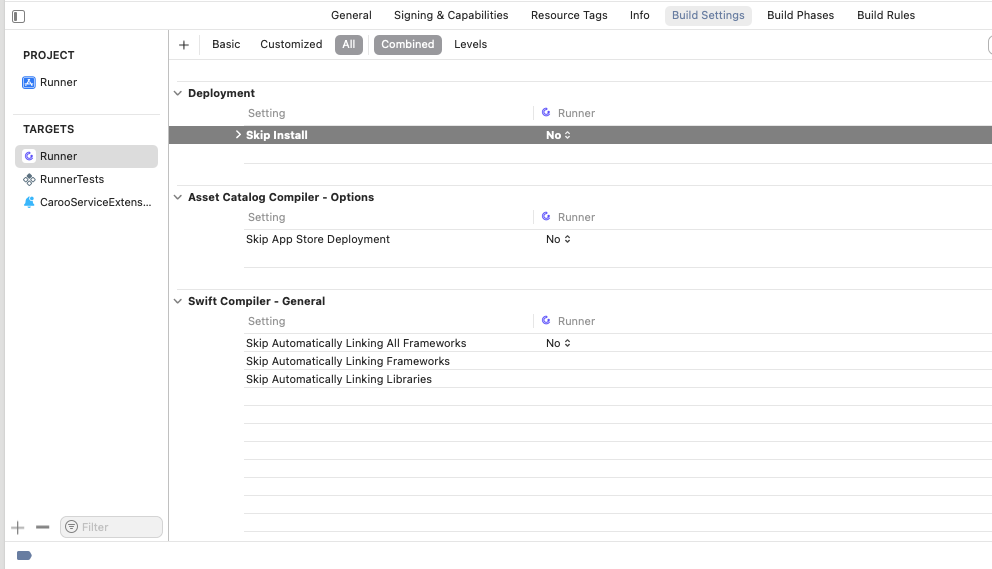992x569 pixels.
Task: Click Runner icon in Swift Compiler column header
Action: pos(546,320)
